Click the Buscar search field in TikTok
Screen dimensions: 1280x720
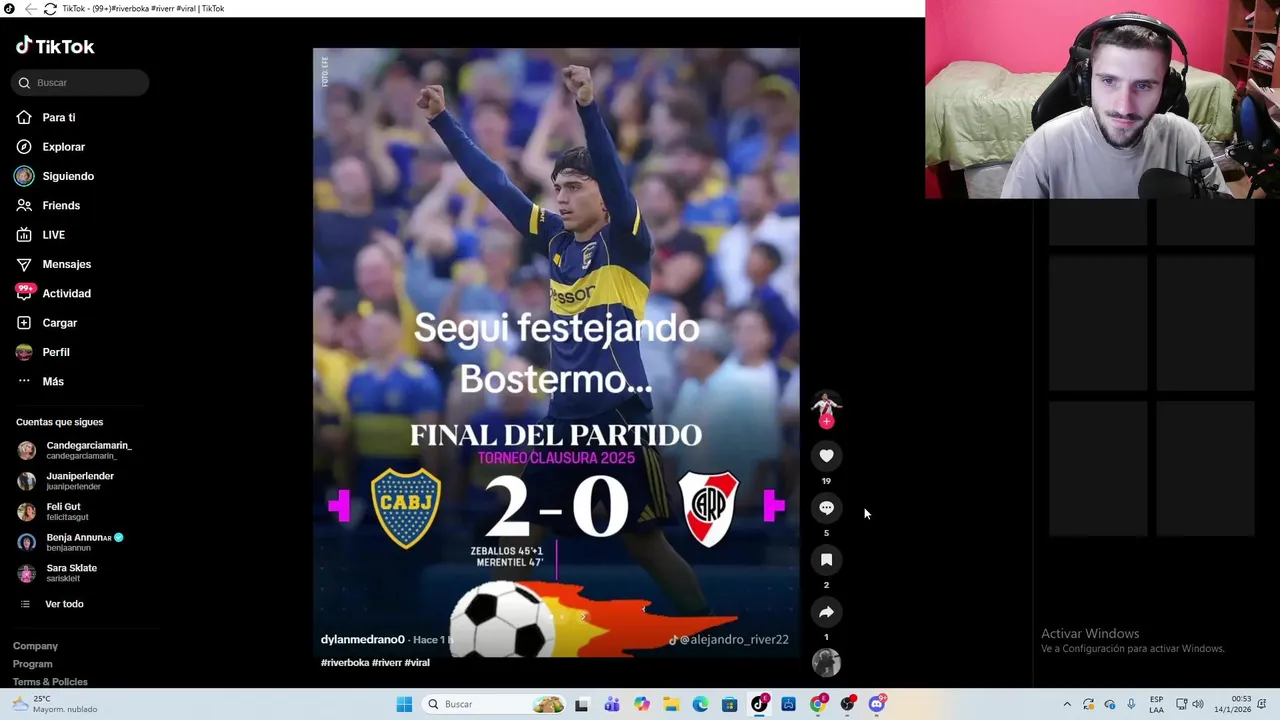[x=80, y=83]
